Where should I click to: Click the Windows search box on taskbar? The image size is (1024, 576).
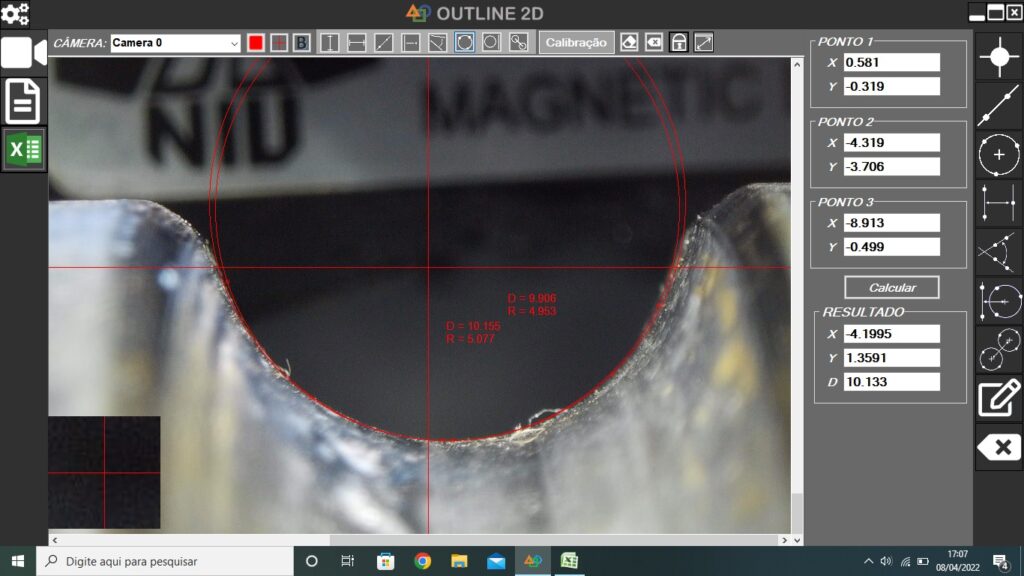click(165, 561)
